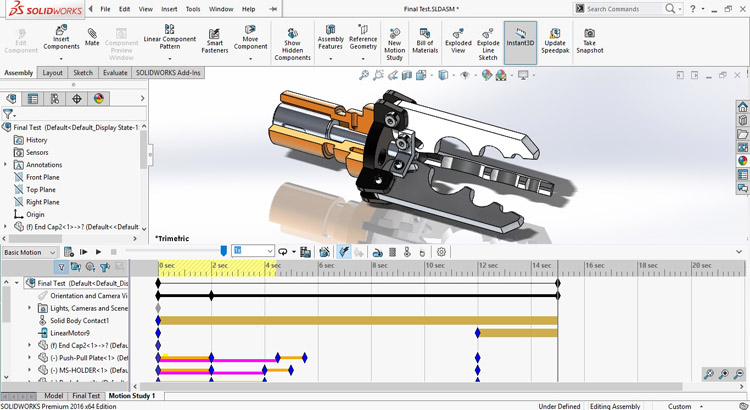This screenshot has height=410, width=750.
Task: Click Calculate motion study icon
Action: [x=68, y=252]
